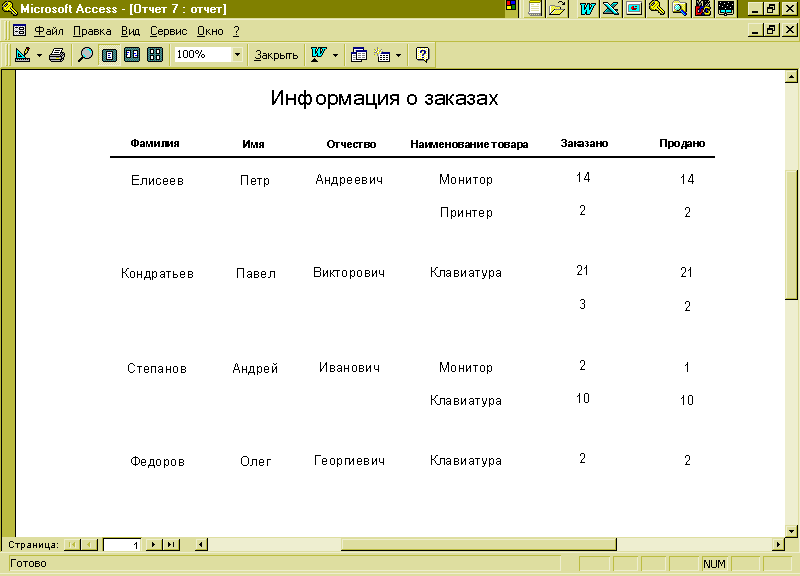Expand Office Links dropdown arrow
Image resolution: width=800 pixels, height=576 pixels.
pyautogui.click(x=335, y=55)
